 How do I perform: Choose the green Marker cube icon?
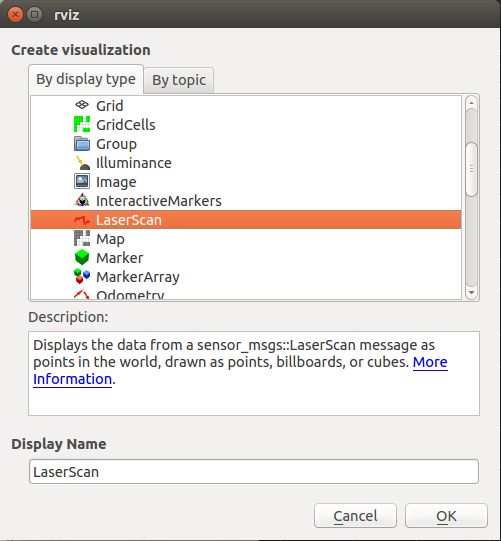point(82,257)
